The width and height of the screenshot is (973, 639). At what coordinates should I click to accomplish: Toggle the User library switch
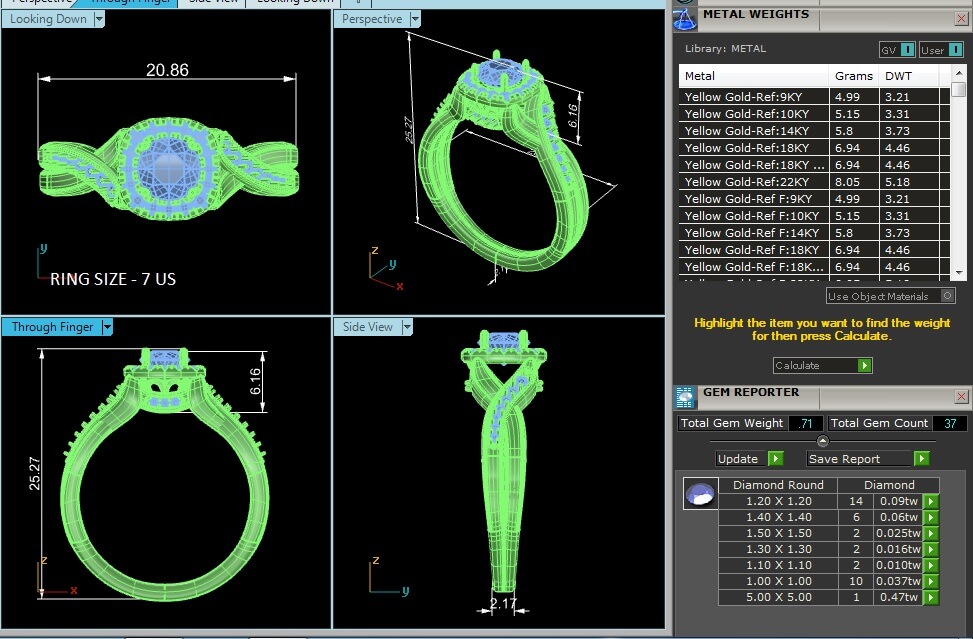pos(952,50)
